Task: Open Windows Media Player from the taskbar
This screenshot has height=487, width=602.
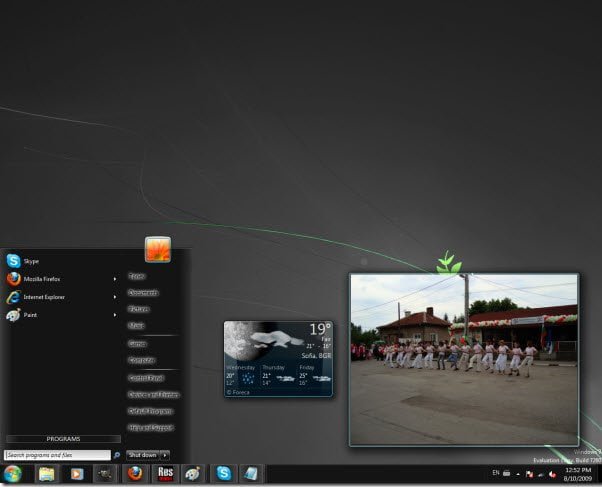Action: [x=77, y=474]
